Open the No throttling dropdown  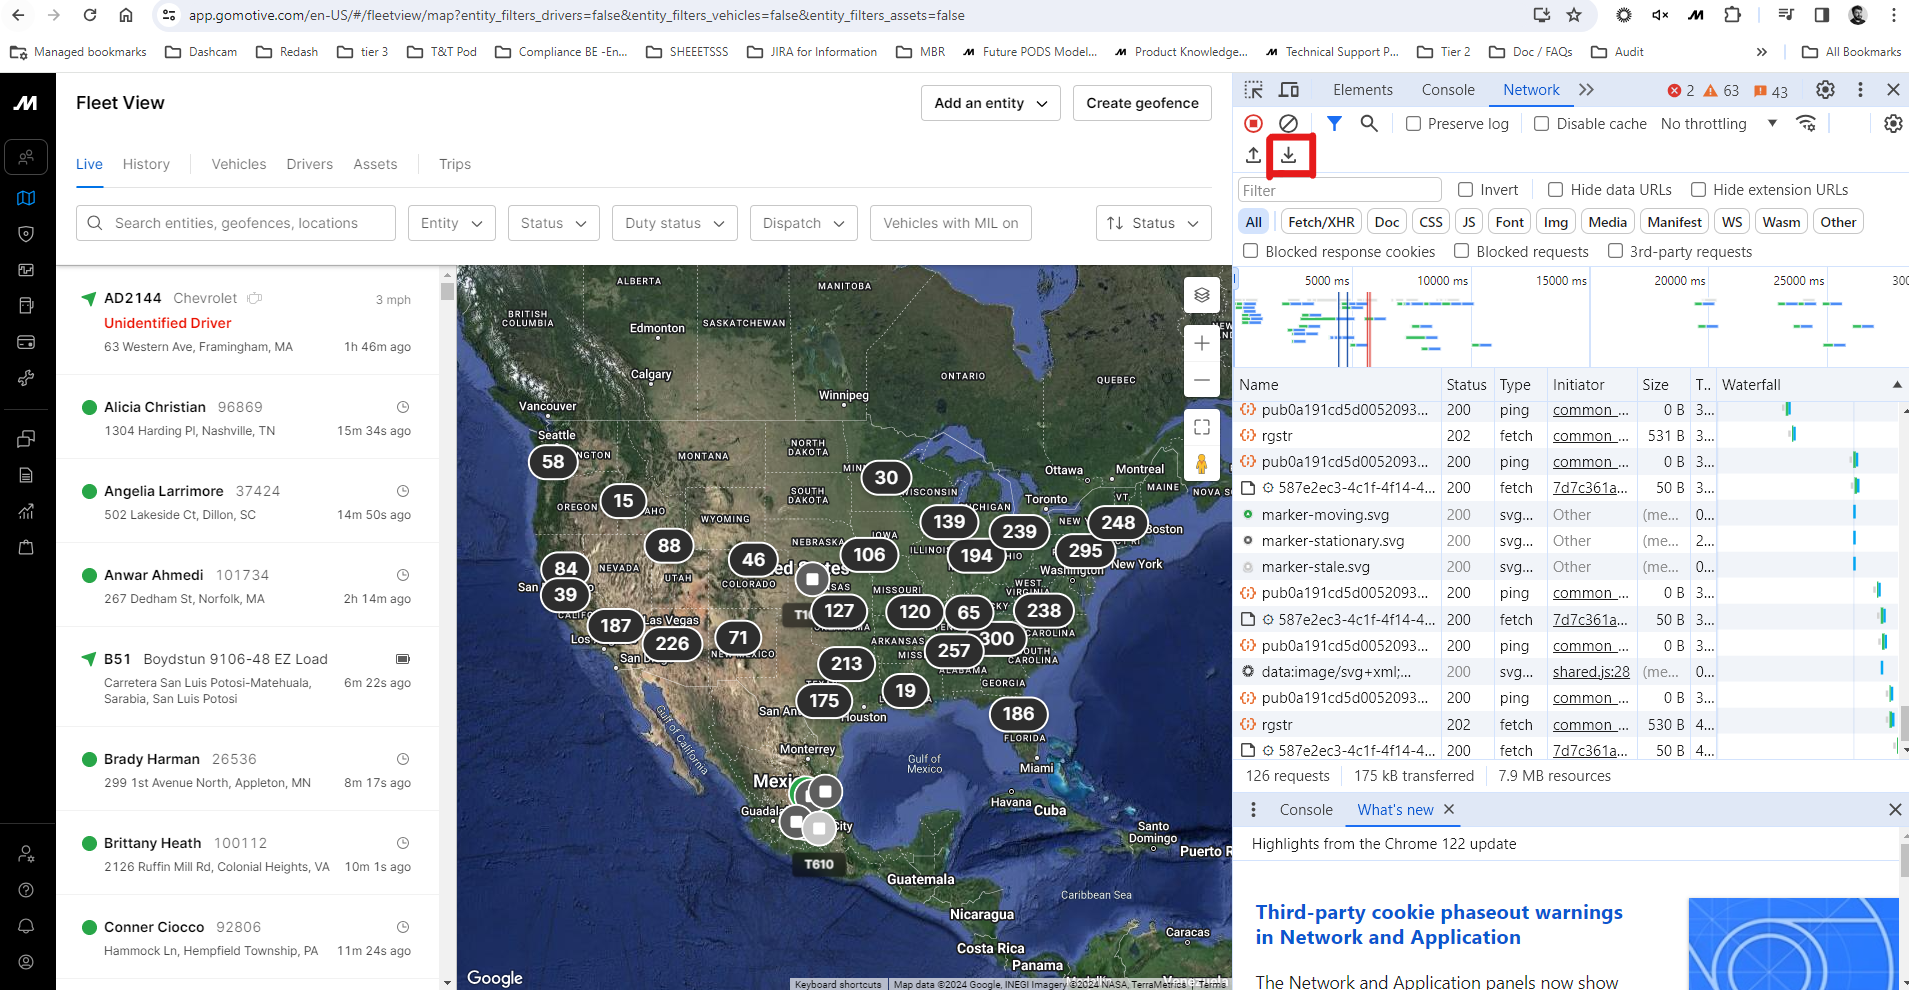1718,124
